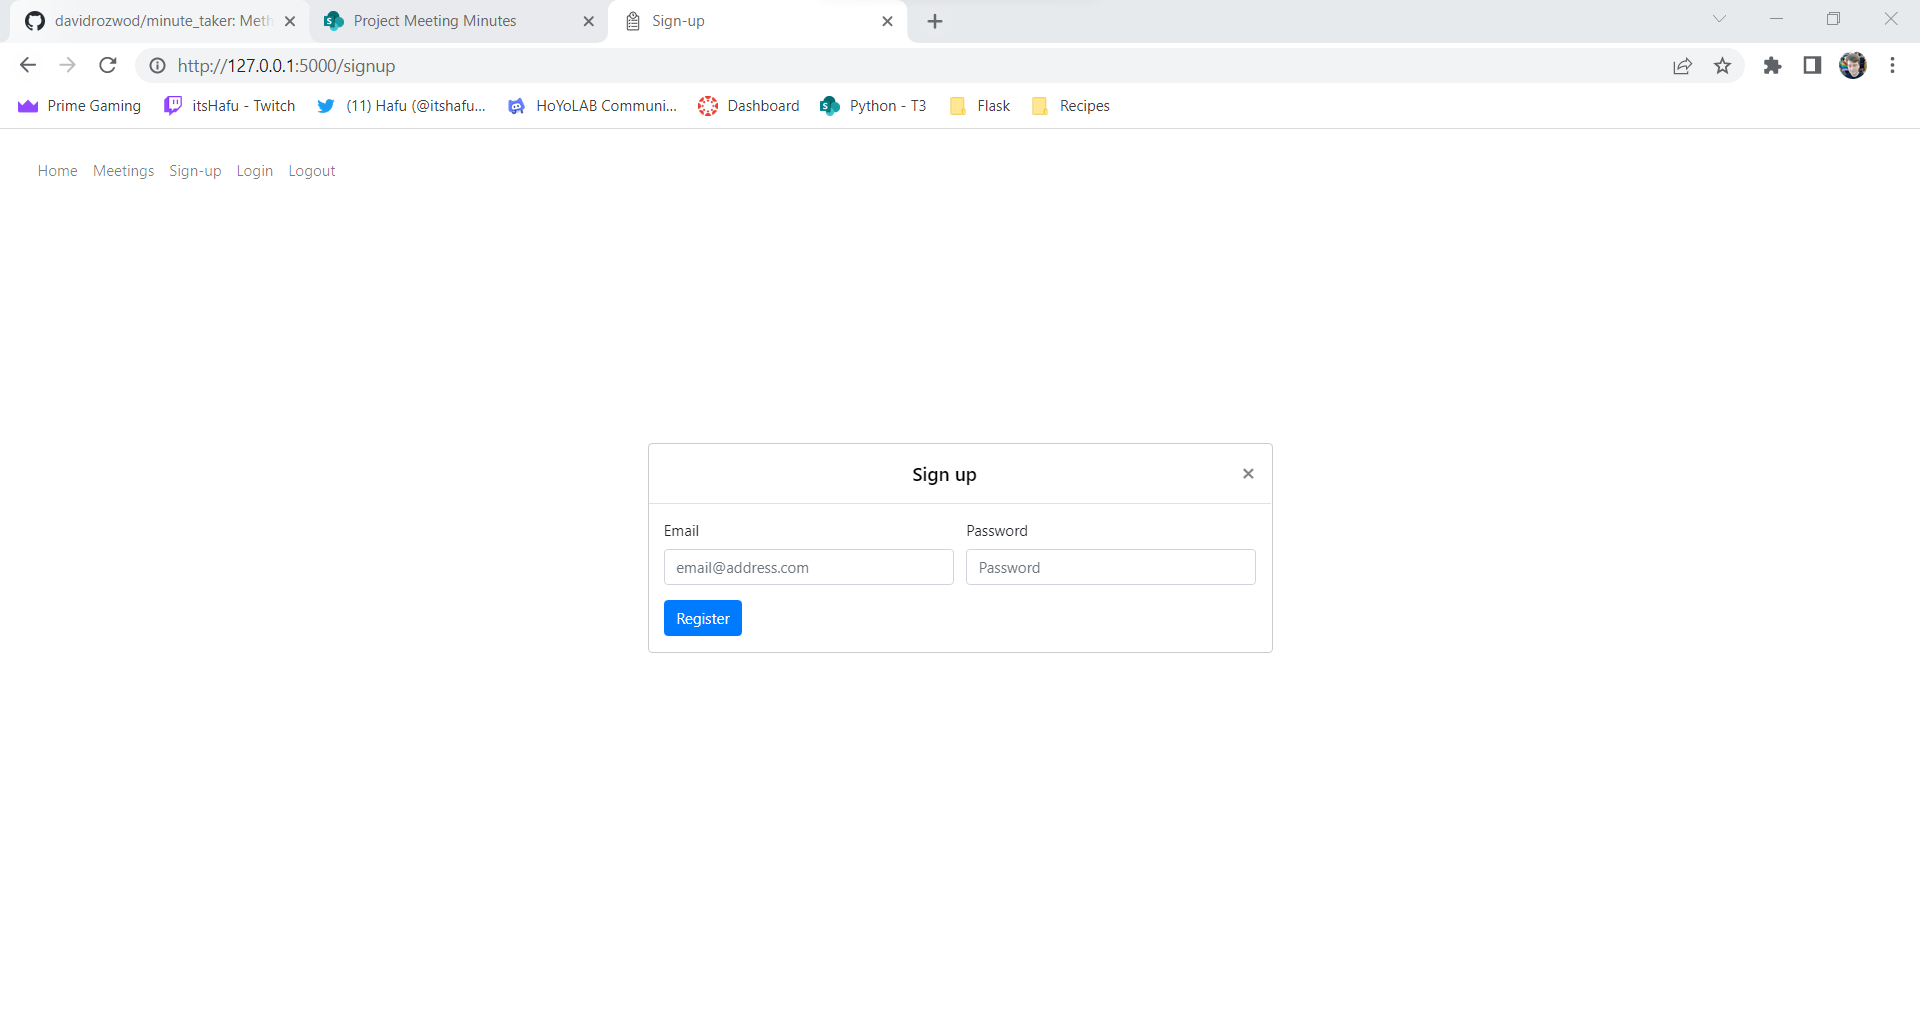Reload the signup page
Screen dimensions: 1920x1020
108,65
